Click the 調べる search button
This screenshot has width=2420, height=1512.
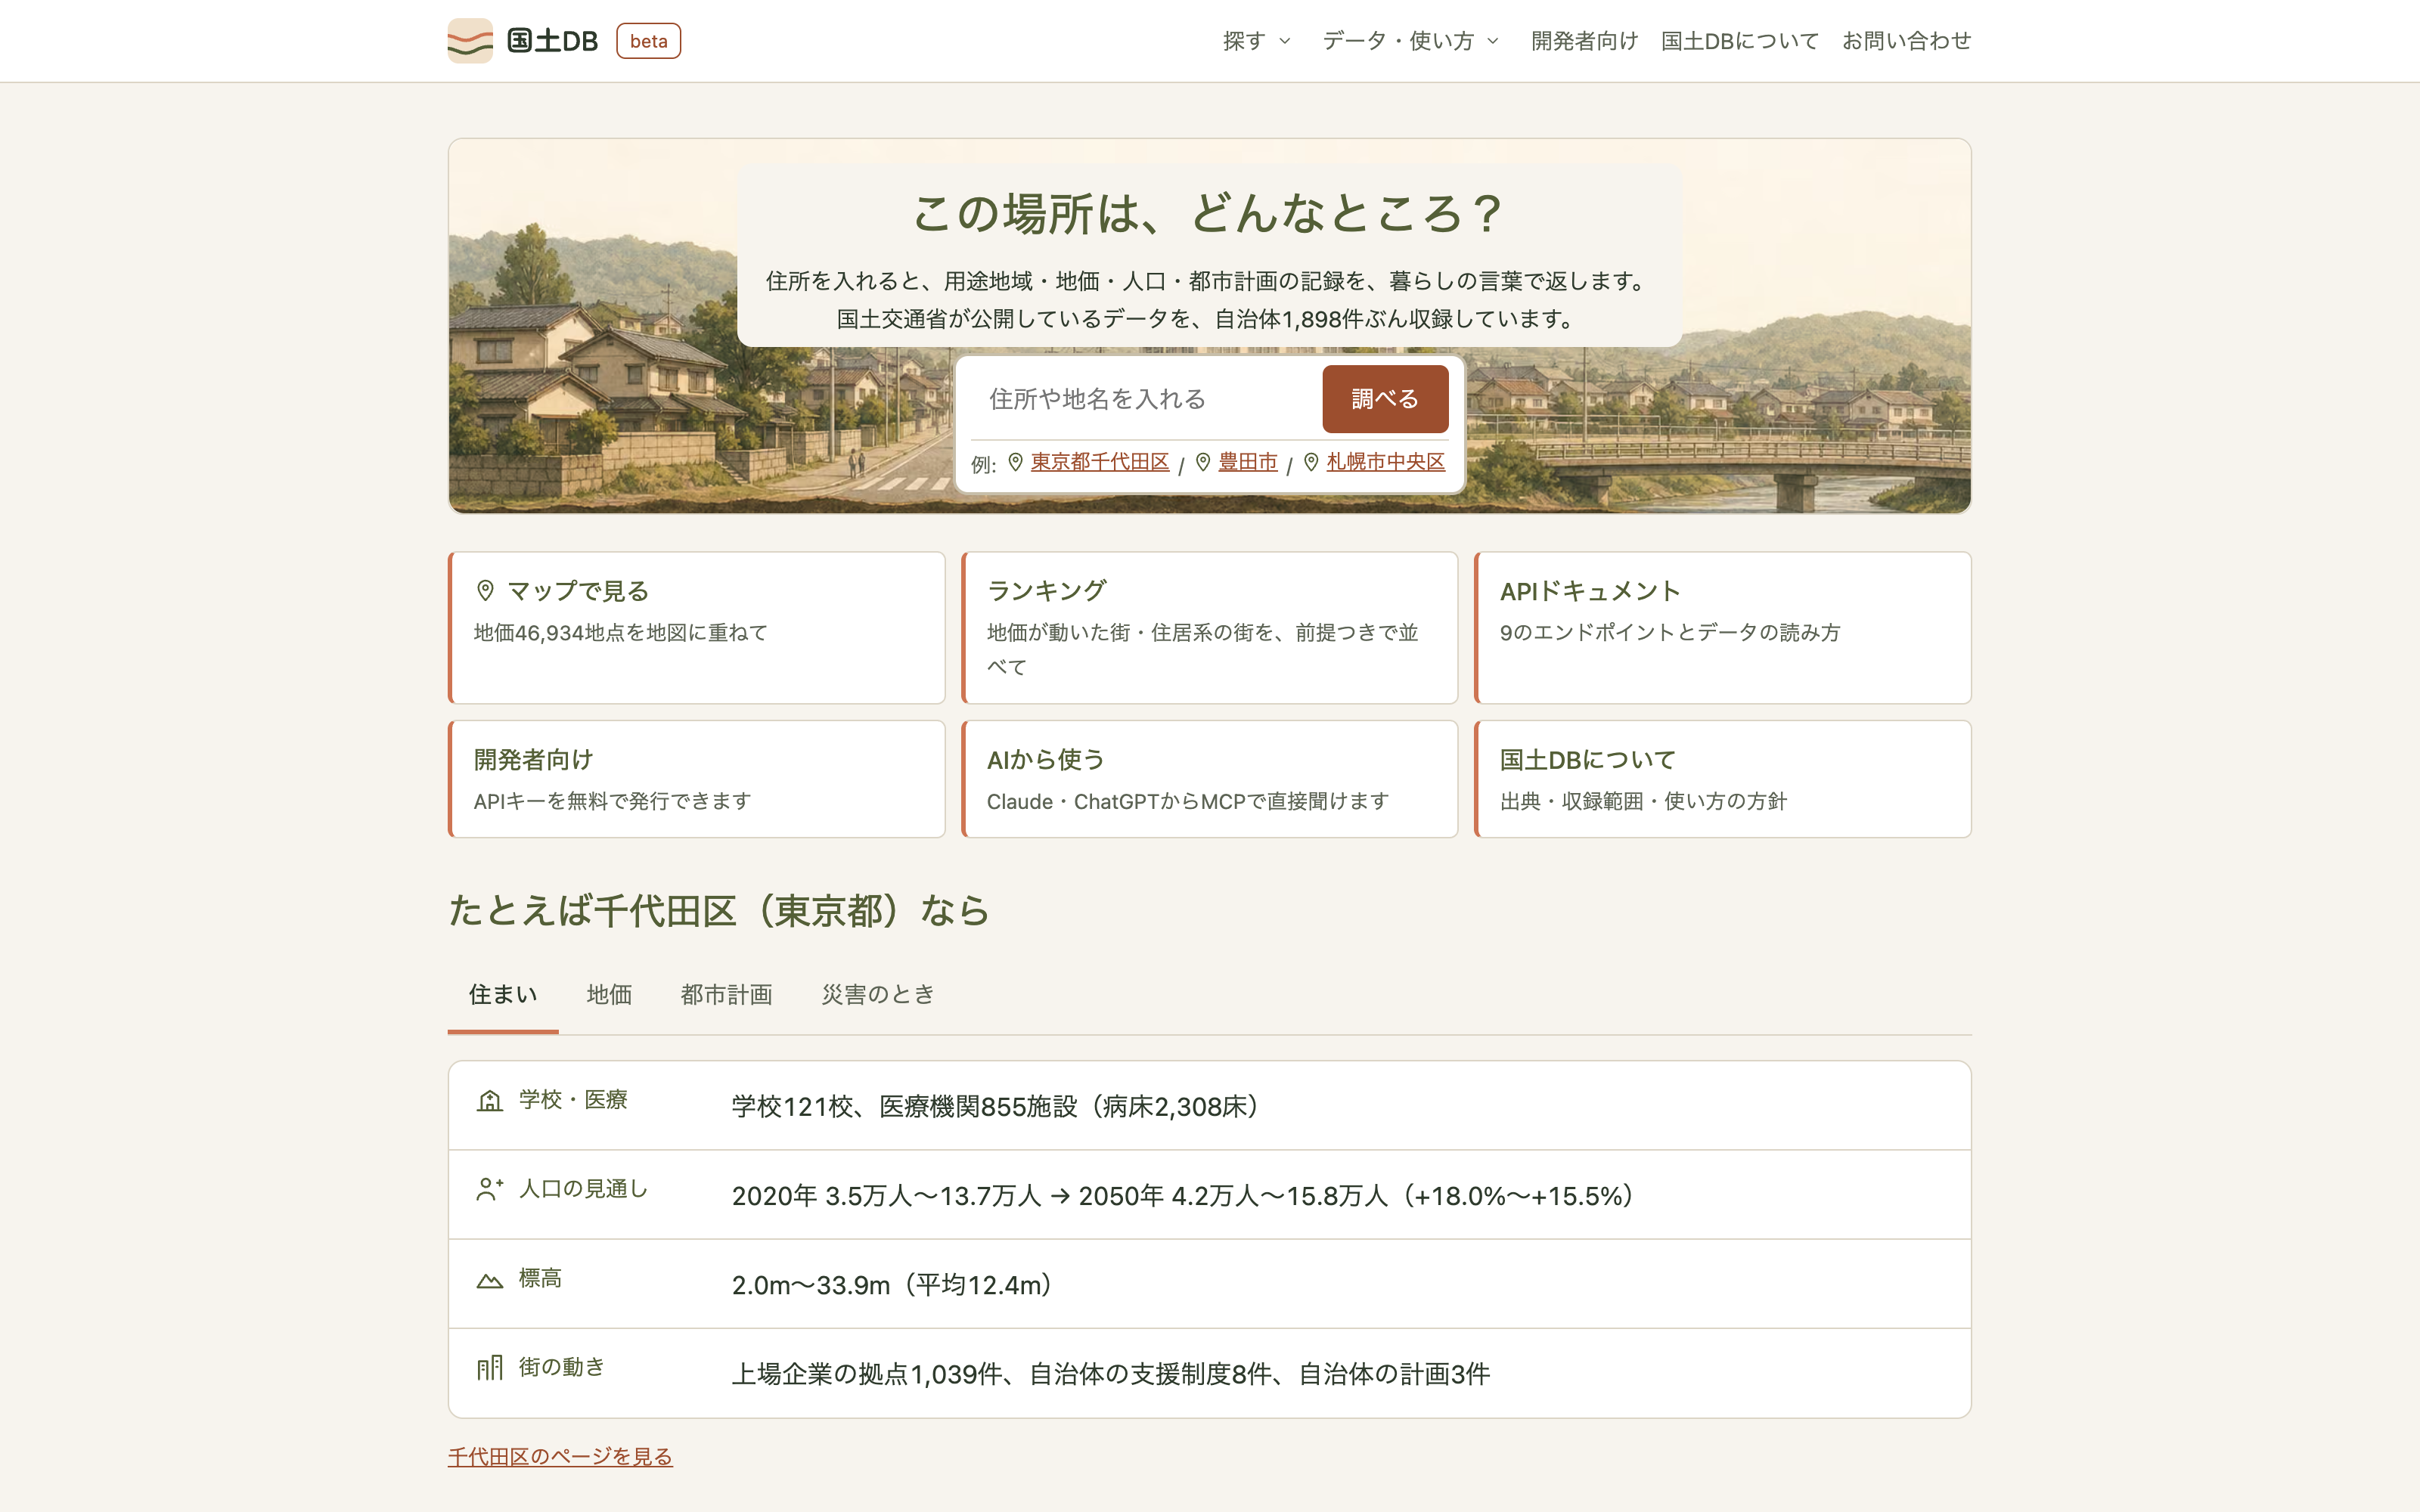coord(1385,399)
